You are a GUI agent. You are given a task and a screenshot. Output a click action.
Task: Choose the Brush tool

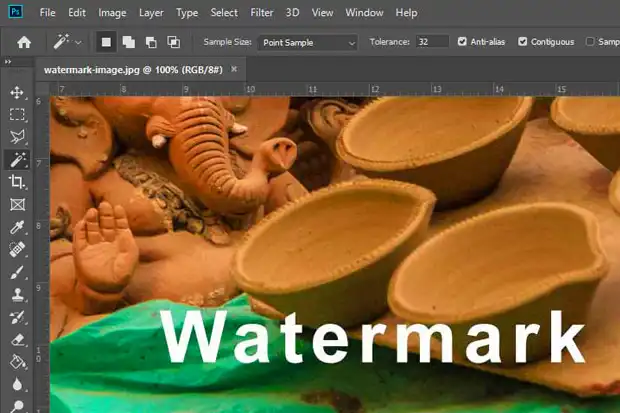(x=17, y=272)
